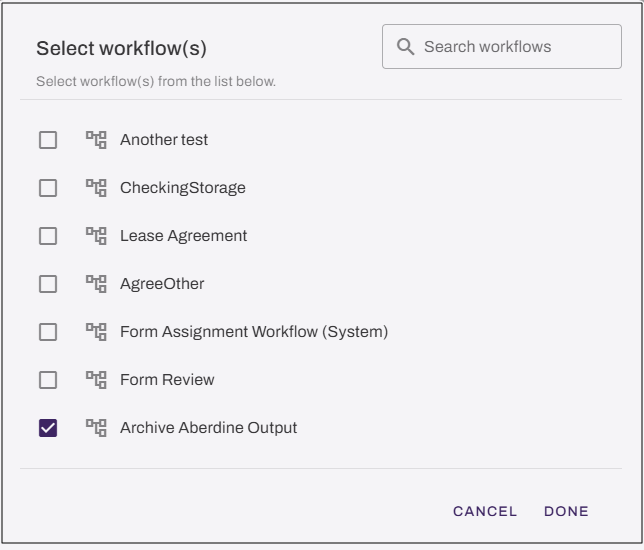Tick the Lease Agreement checkbox
The width and height of the screenshot is (644, 550).
click(48, 236)
